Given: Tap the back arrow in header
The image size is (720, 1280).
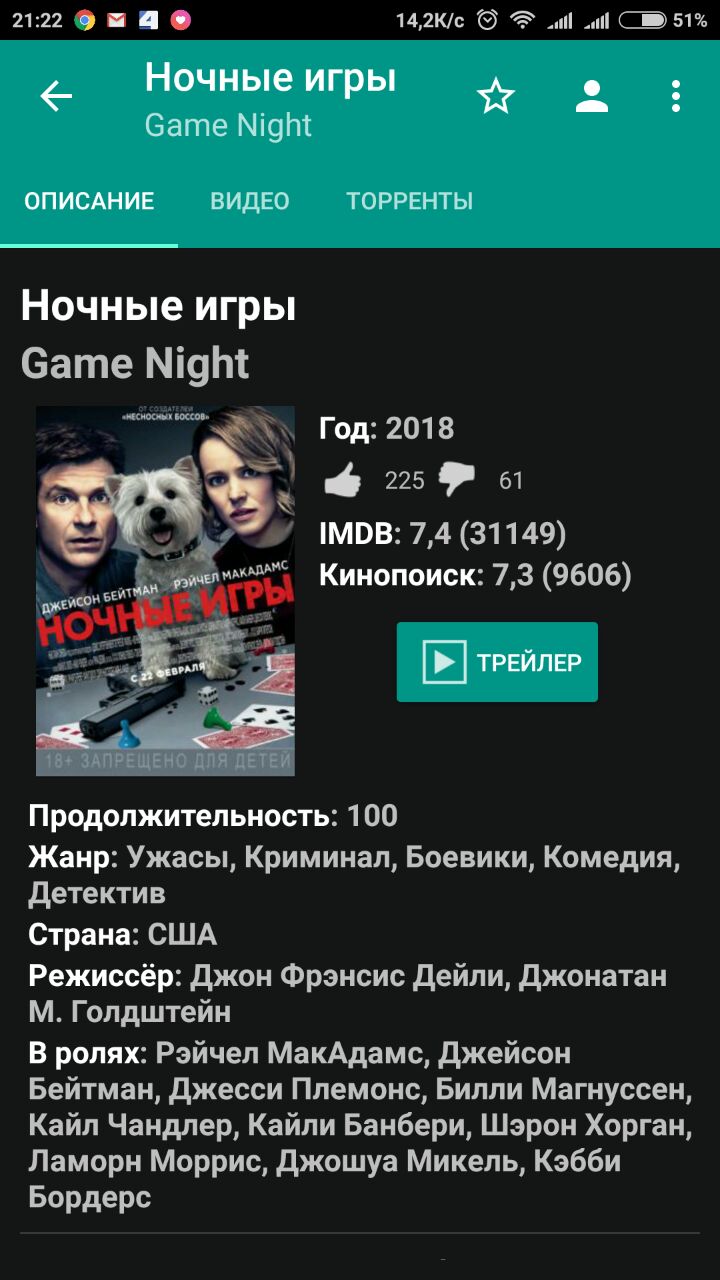Looking at the screenshot, I should click(56, 96).
